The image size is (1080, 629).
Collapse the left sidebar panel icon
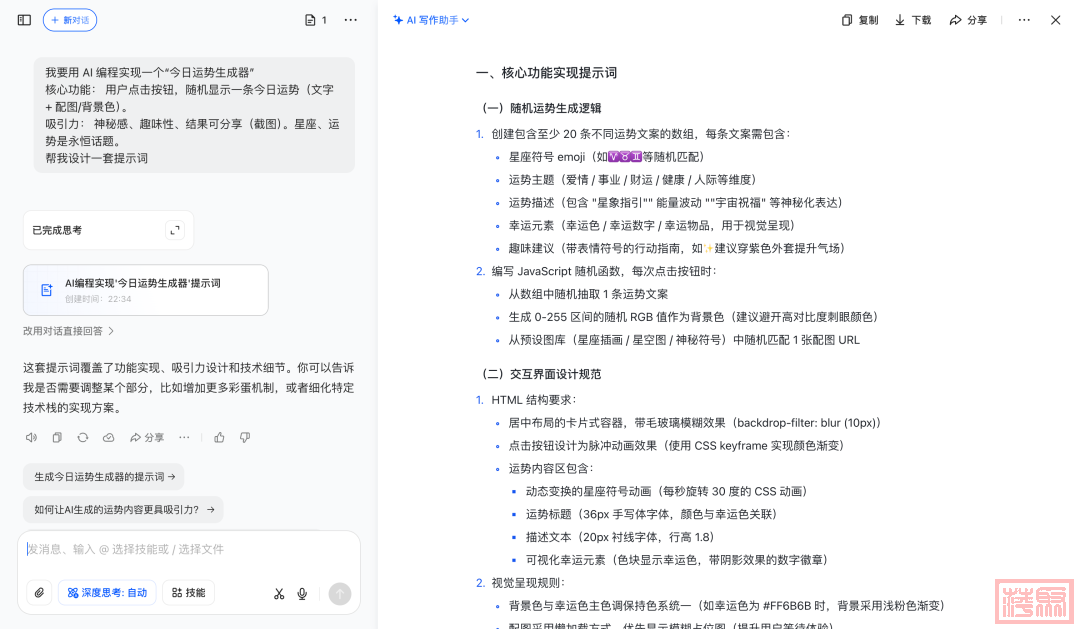pyautogui.click(x=24, y=20)
